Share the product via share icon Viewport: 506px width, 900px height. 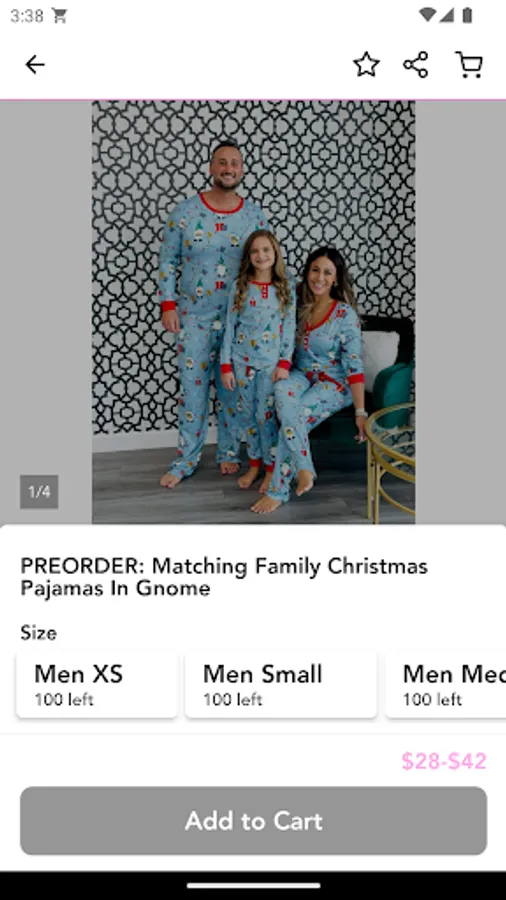pyautogui.click(x=416, y=64)
